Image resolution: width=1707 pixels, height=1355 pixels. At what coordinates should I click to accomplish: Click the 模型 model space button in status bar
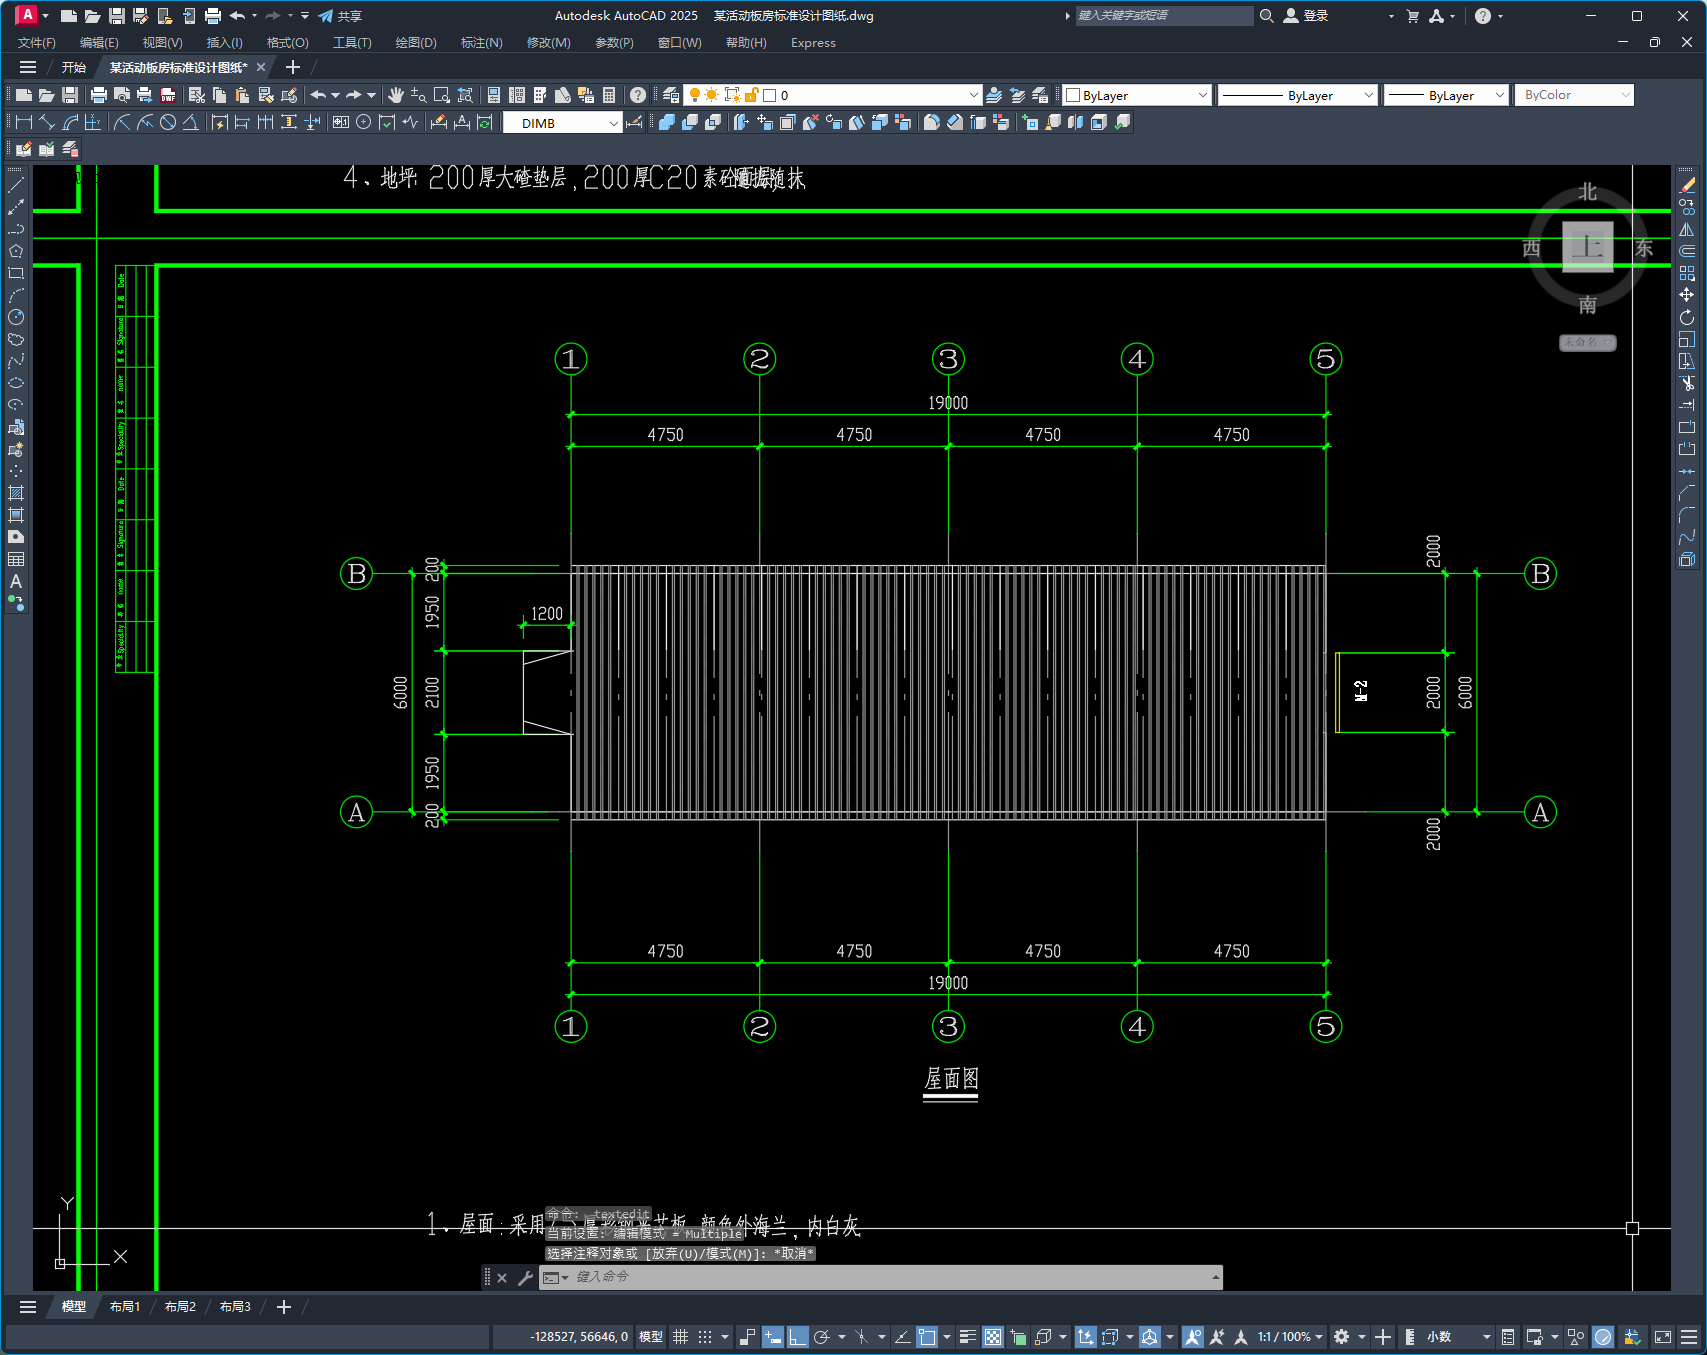point(651,1337)
